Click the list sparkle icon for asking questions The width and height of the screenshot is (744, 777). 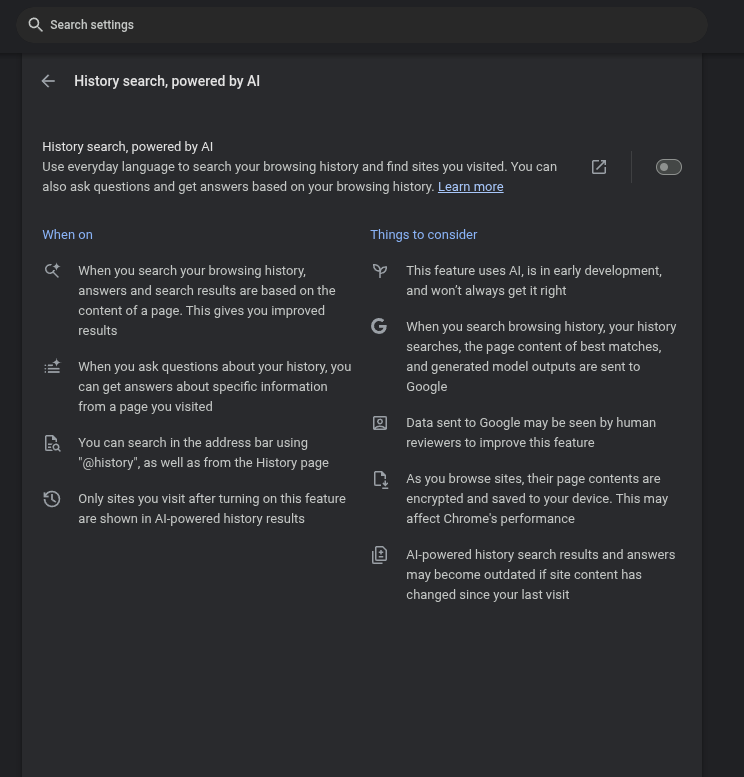(52, 367)
